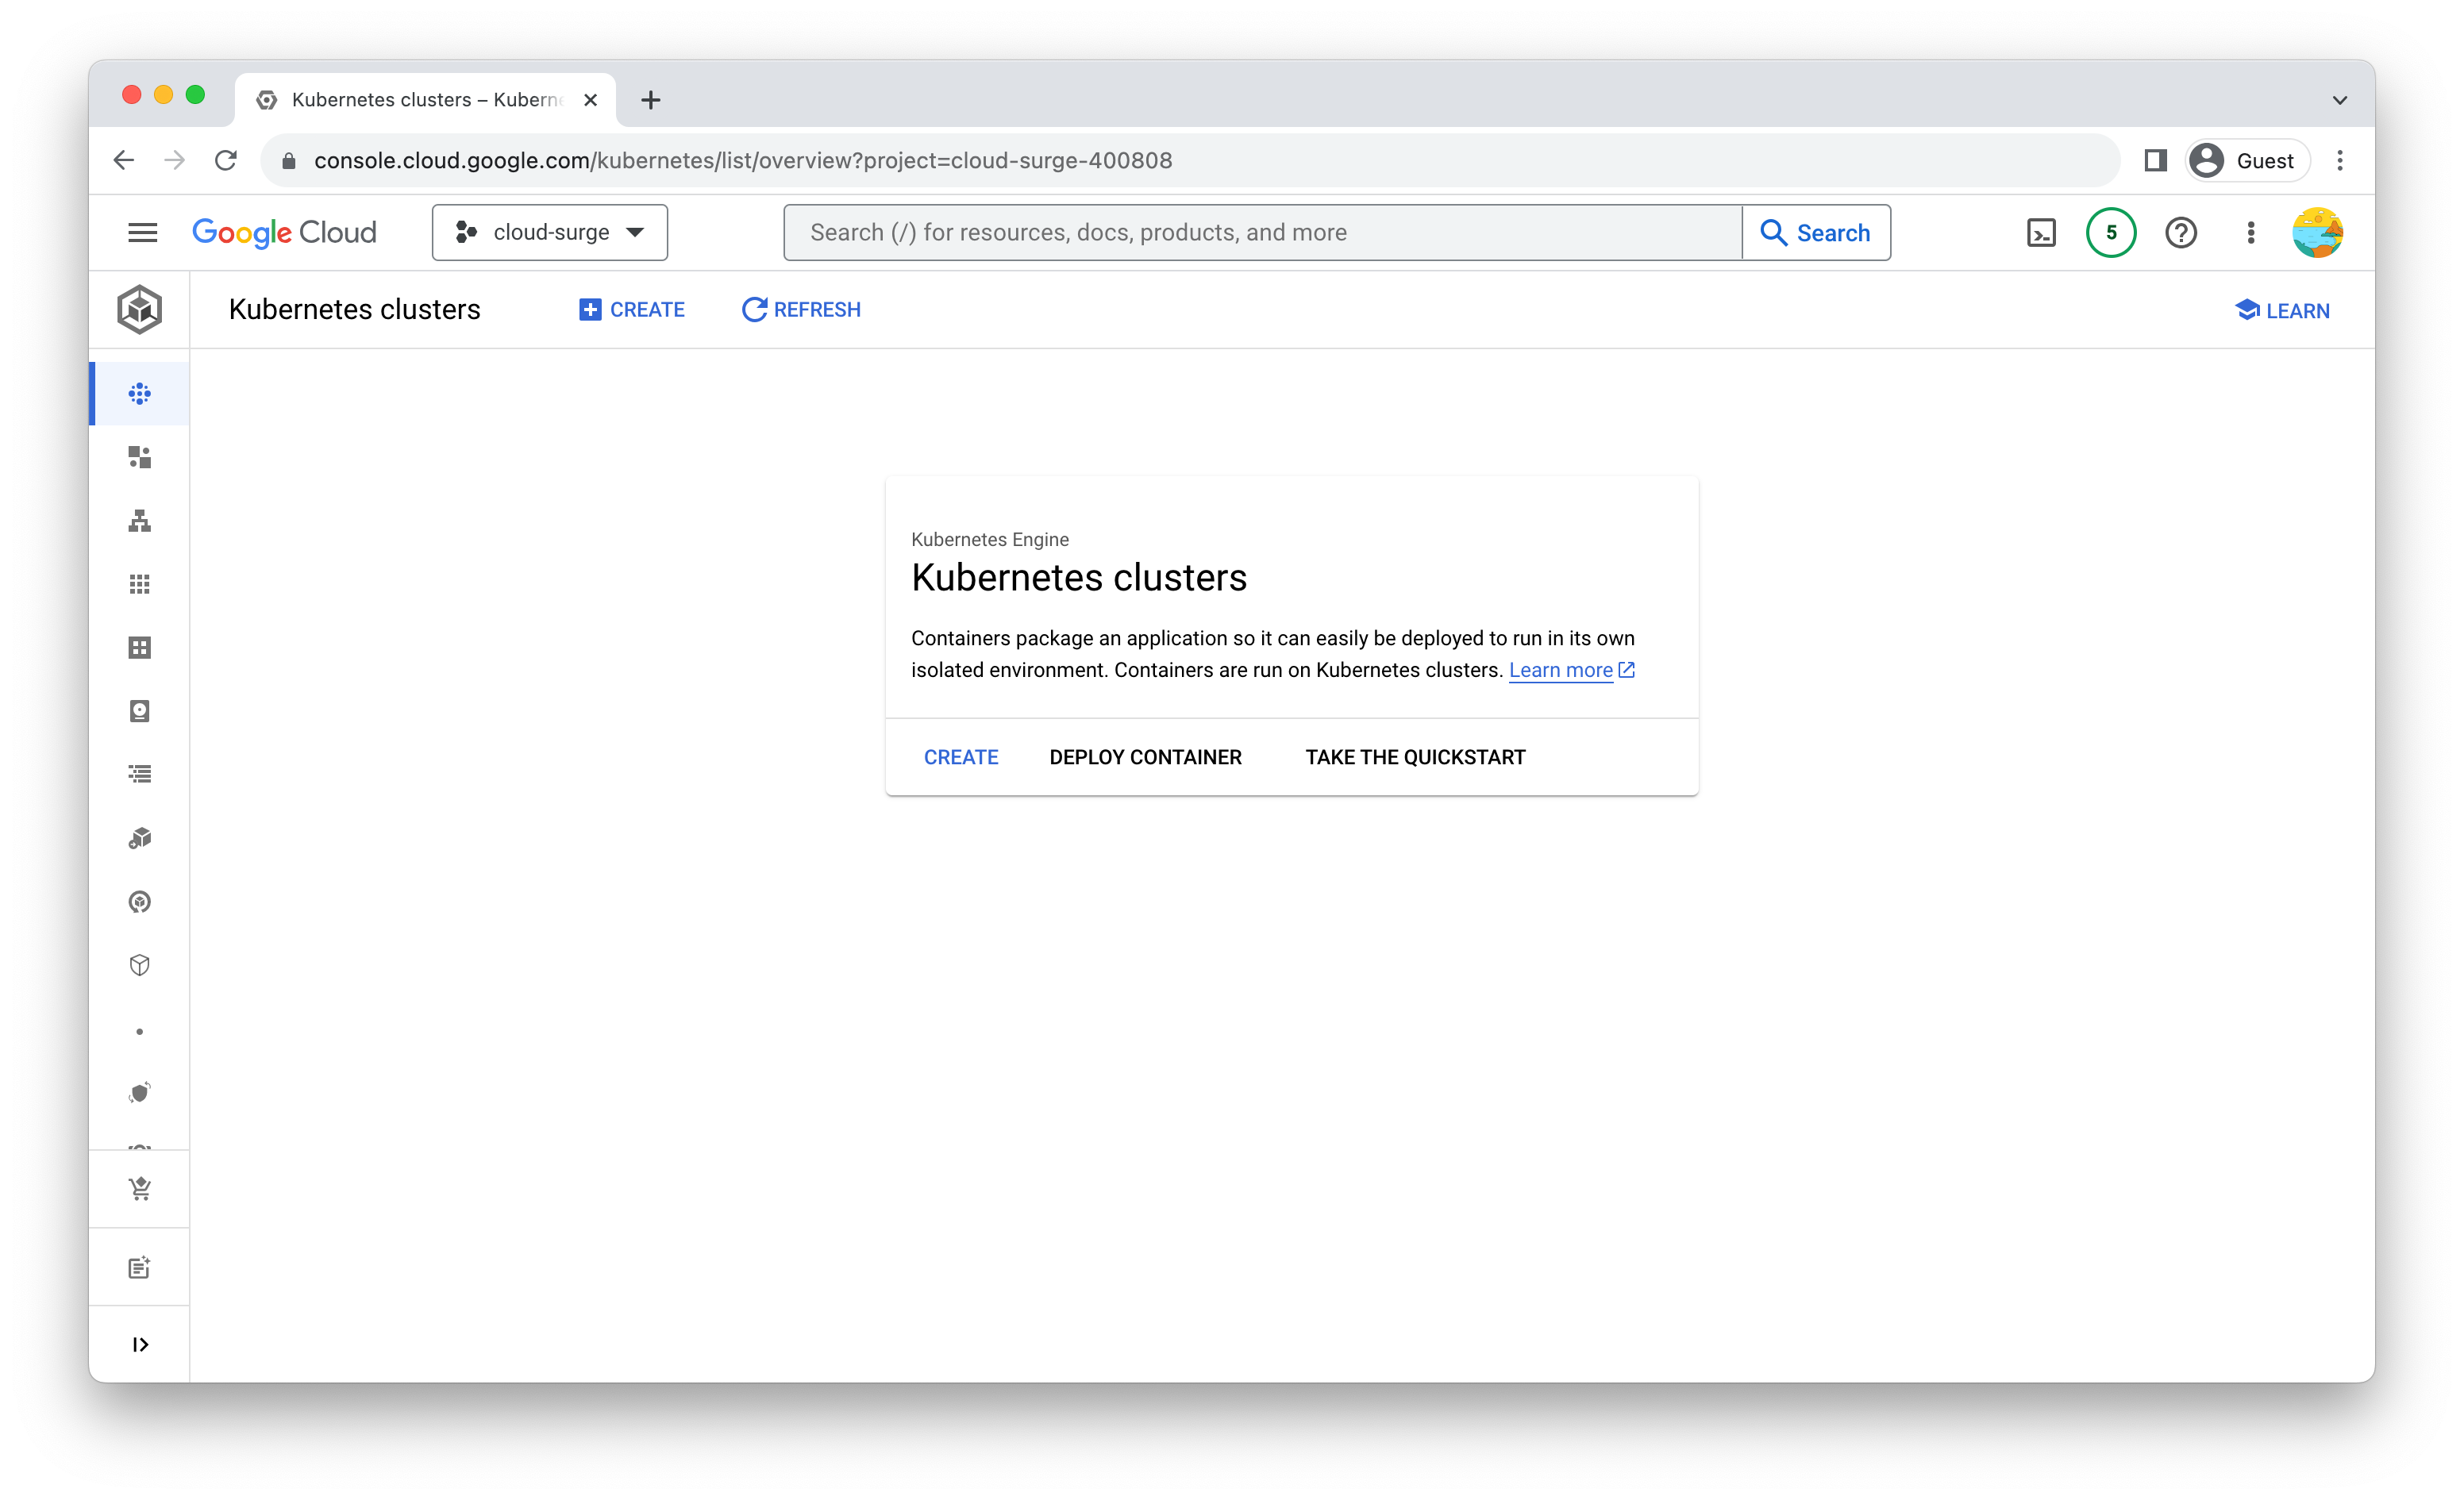Expand the left navigation sidebar
The width and height of the screenshot is (2464, 1500).
[x=141, y=1344]
